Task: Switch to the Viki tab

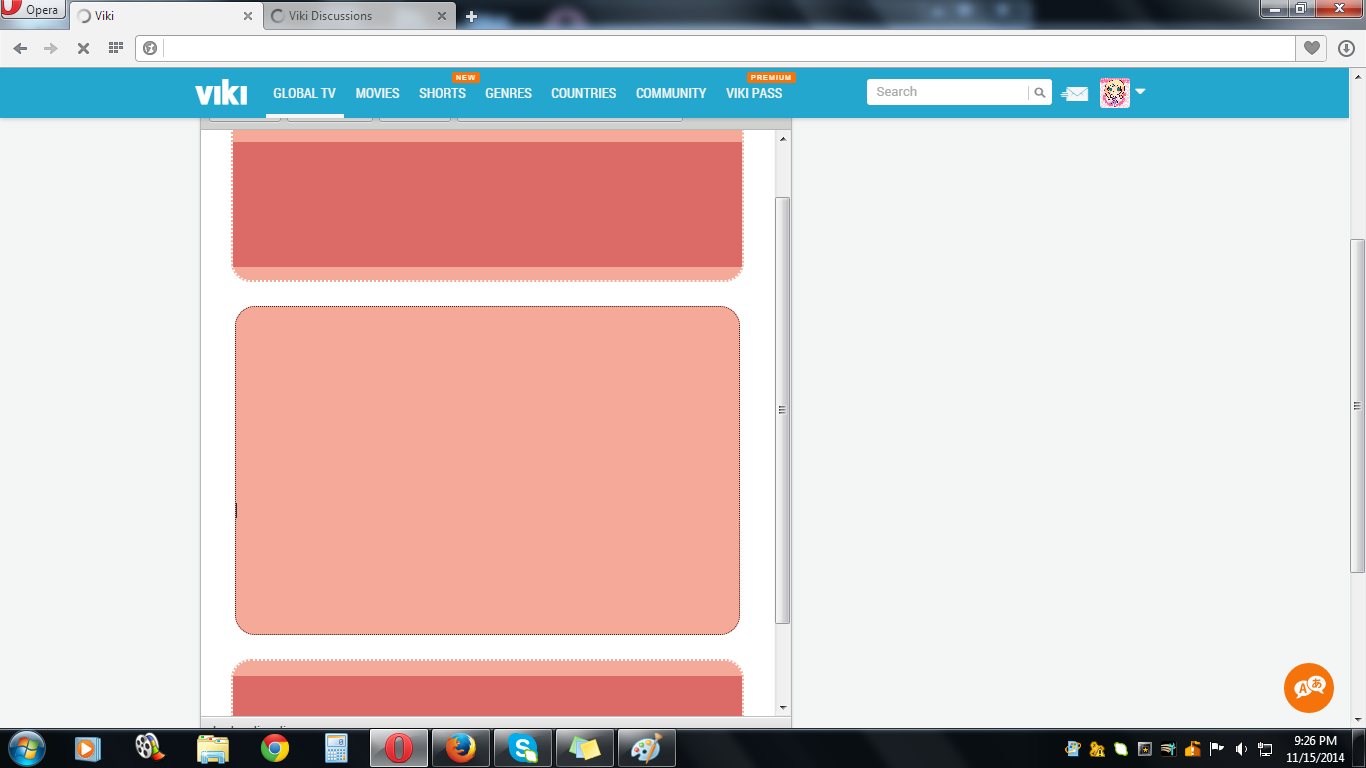Action: [x=166, y=16]
